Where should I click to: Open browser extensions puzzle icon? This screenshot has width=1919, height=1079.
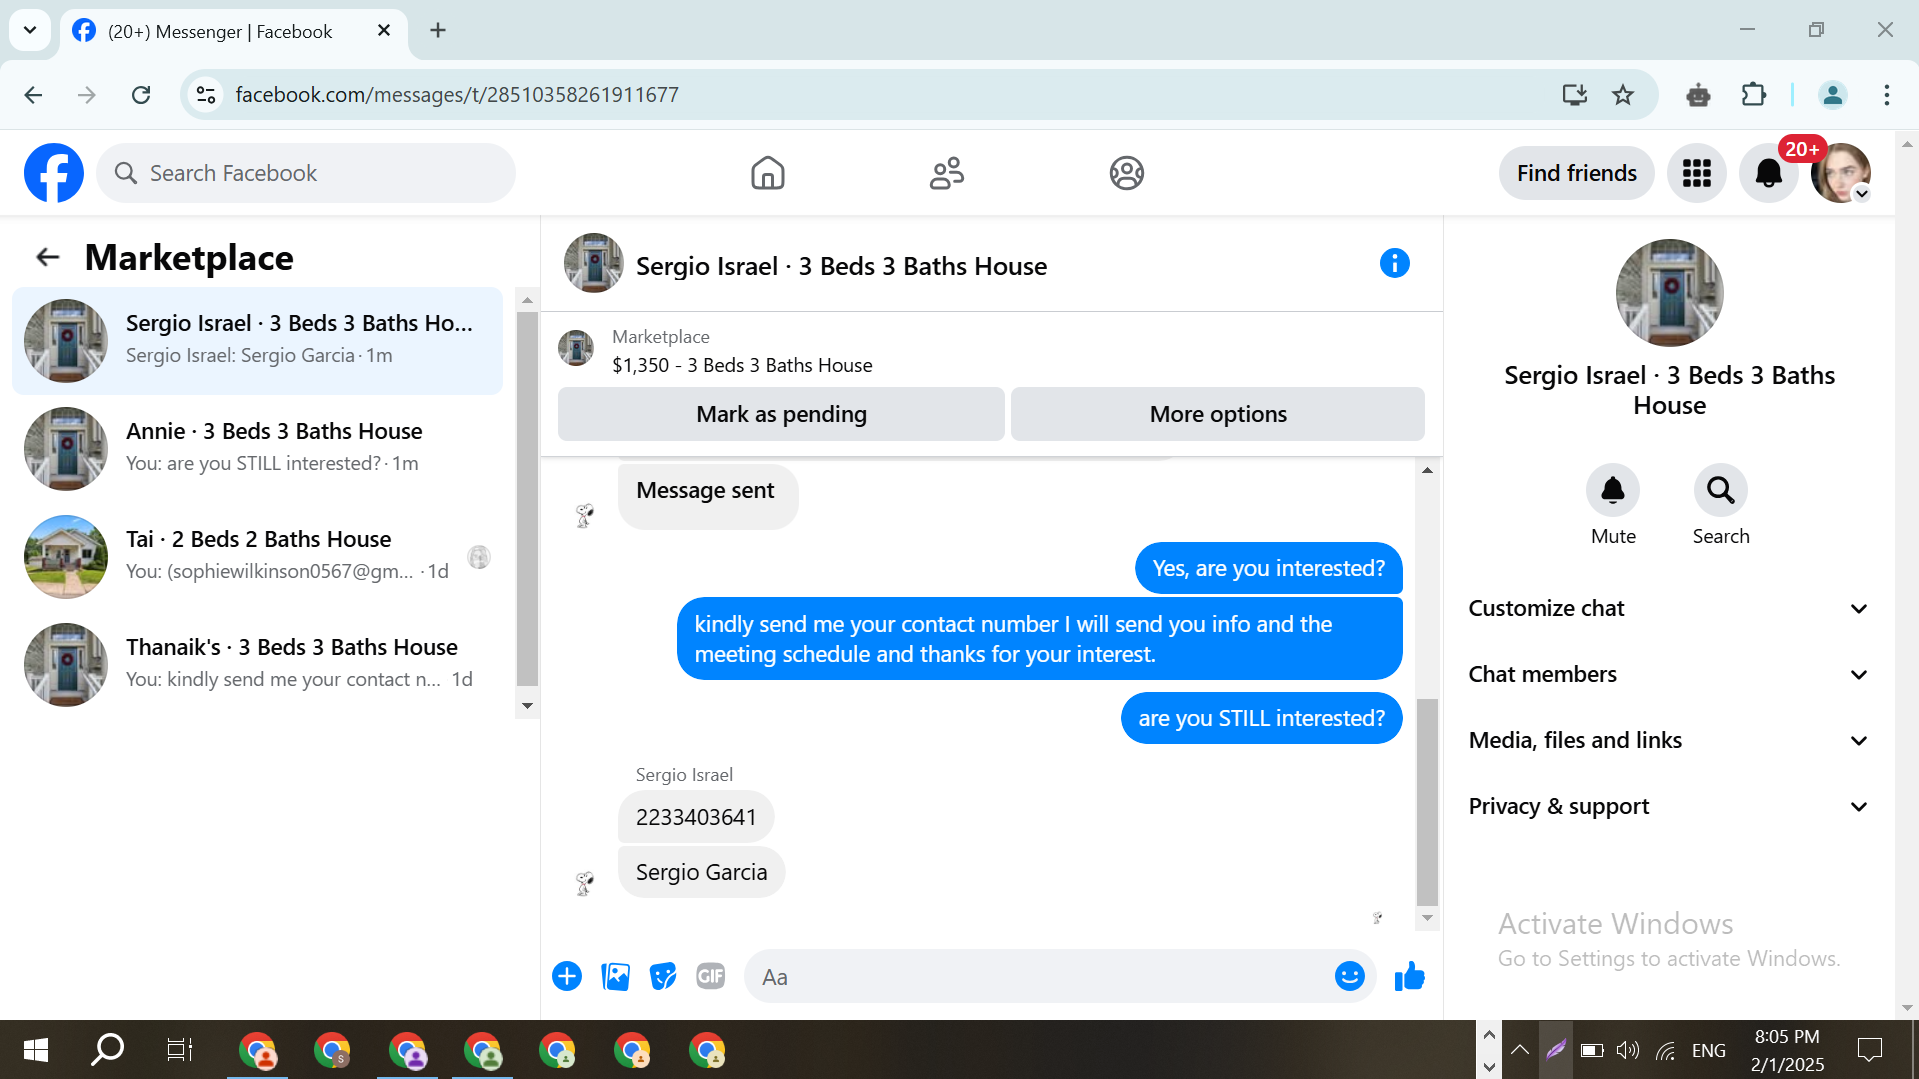[x=1754, y=95]
